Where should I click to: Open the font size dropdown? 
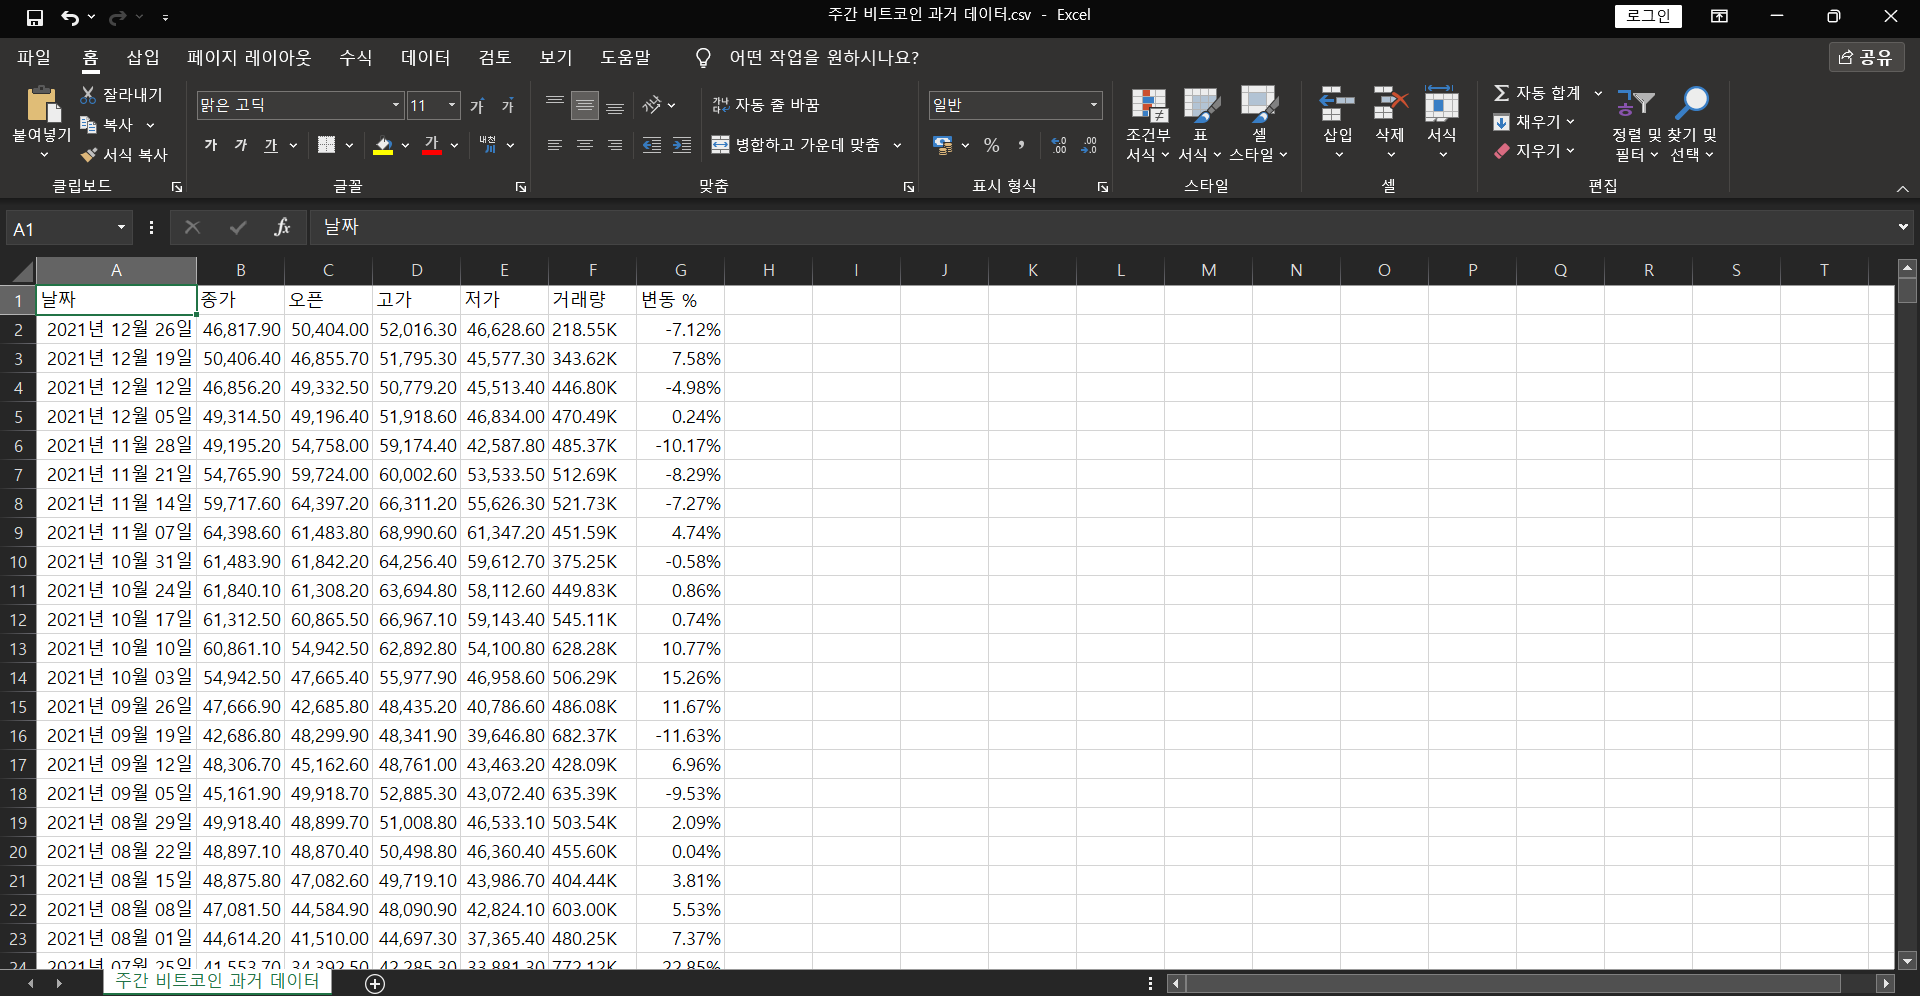pos(452,105)
